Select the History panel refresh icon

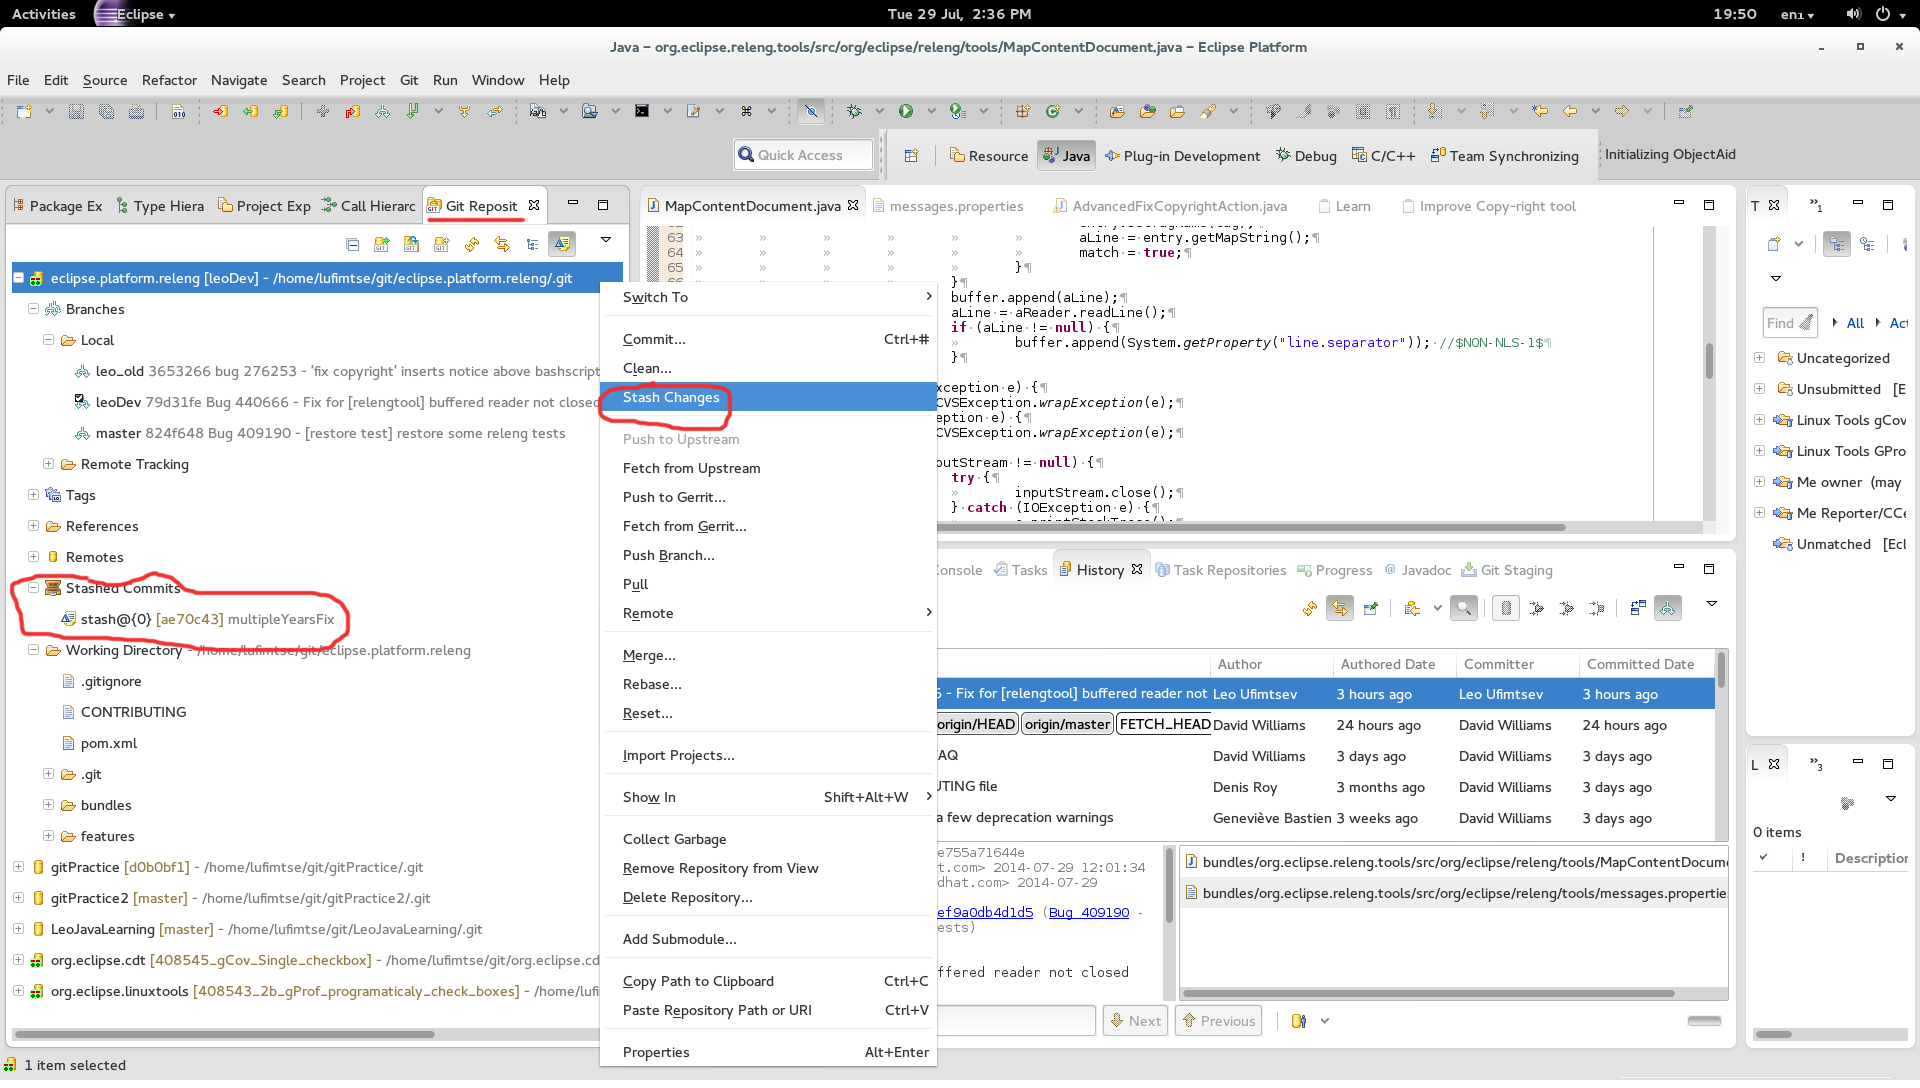click(x=1309, y=607)
